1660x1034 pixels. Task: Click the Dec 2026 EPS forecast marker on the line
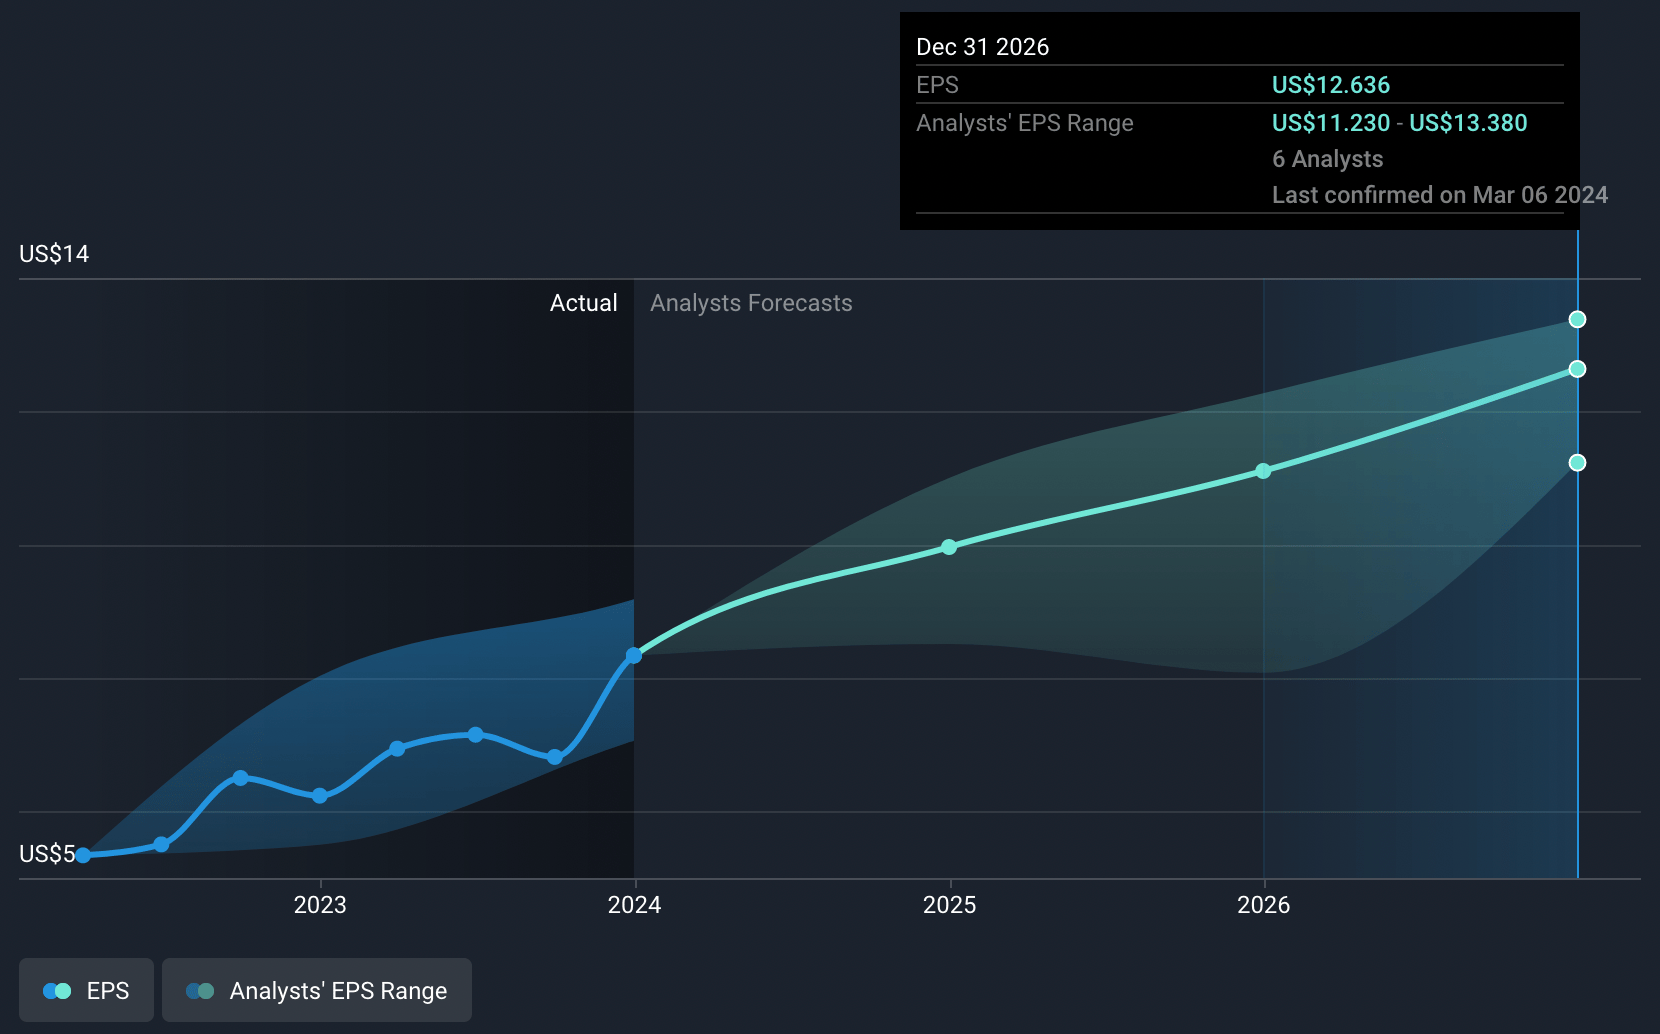(x=1577, y=369)
